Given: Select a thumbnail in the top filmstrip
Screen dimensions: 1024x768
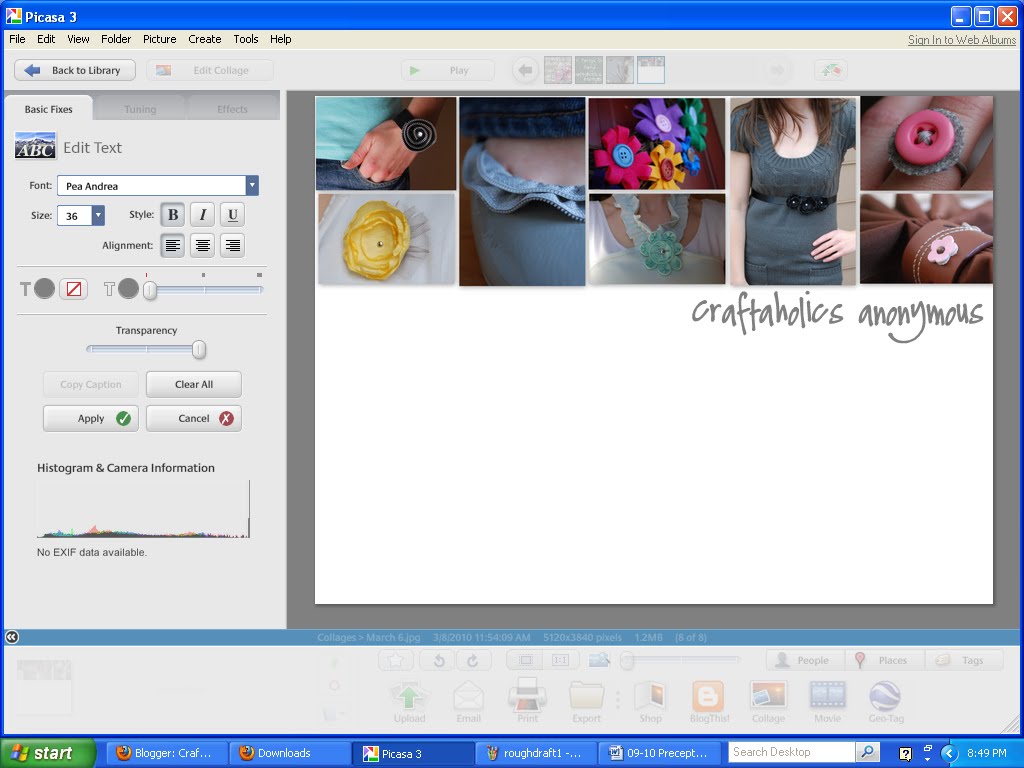Looking at the screenshot, I should tap(651, 69).
